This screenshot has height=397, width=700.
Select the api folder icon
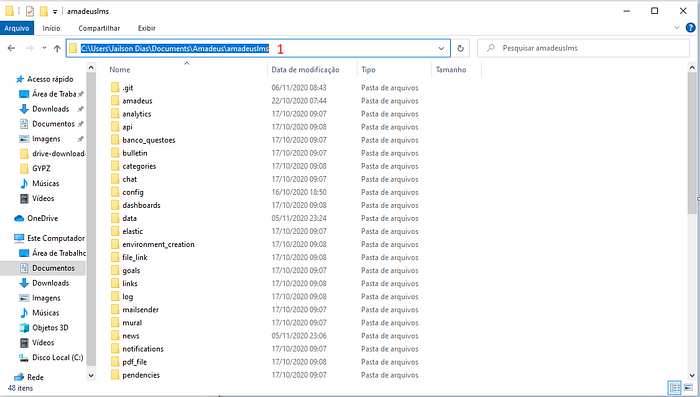pyautogui.click(x=115, y=127)
